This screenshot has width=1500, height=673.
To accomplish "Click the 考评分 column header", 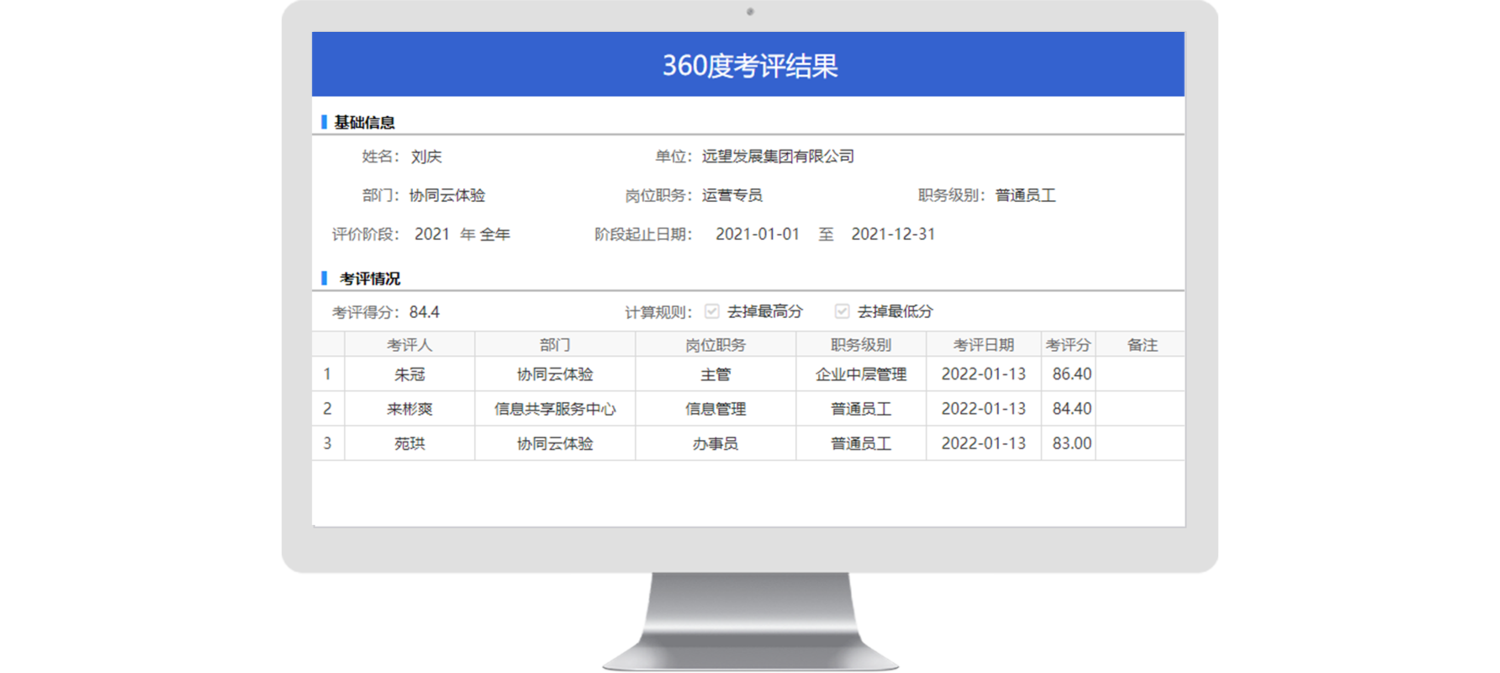I will click(1067, 345).
